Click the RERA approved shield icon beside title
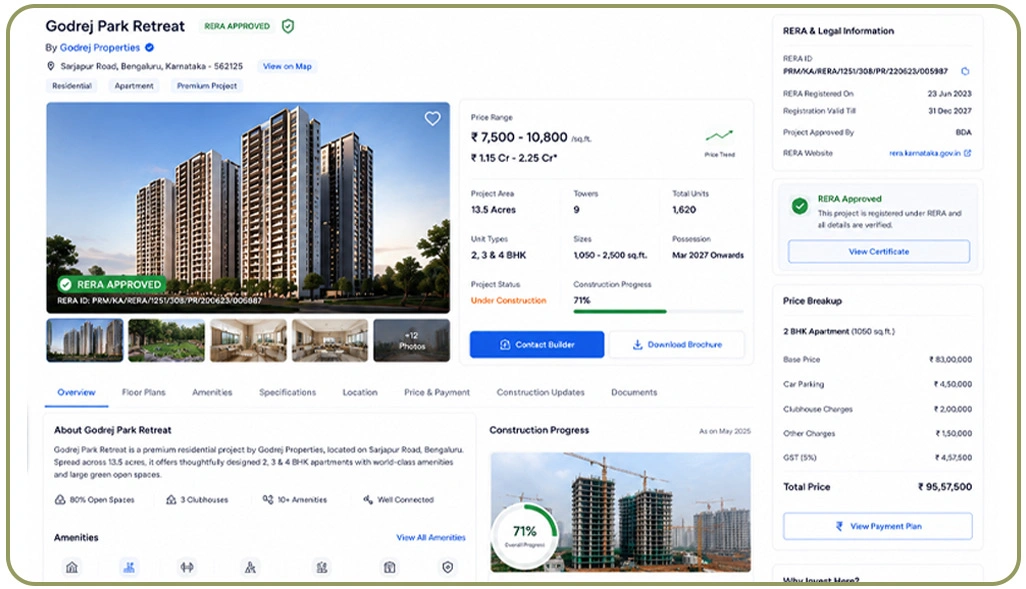The image size is (1026, 589). click(288, 26)
